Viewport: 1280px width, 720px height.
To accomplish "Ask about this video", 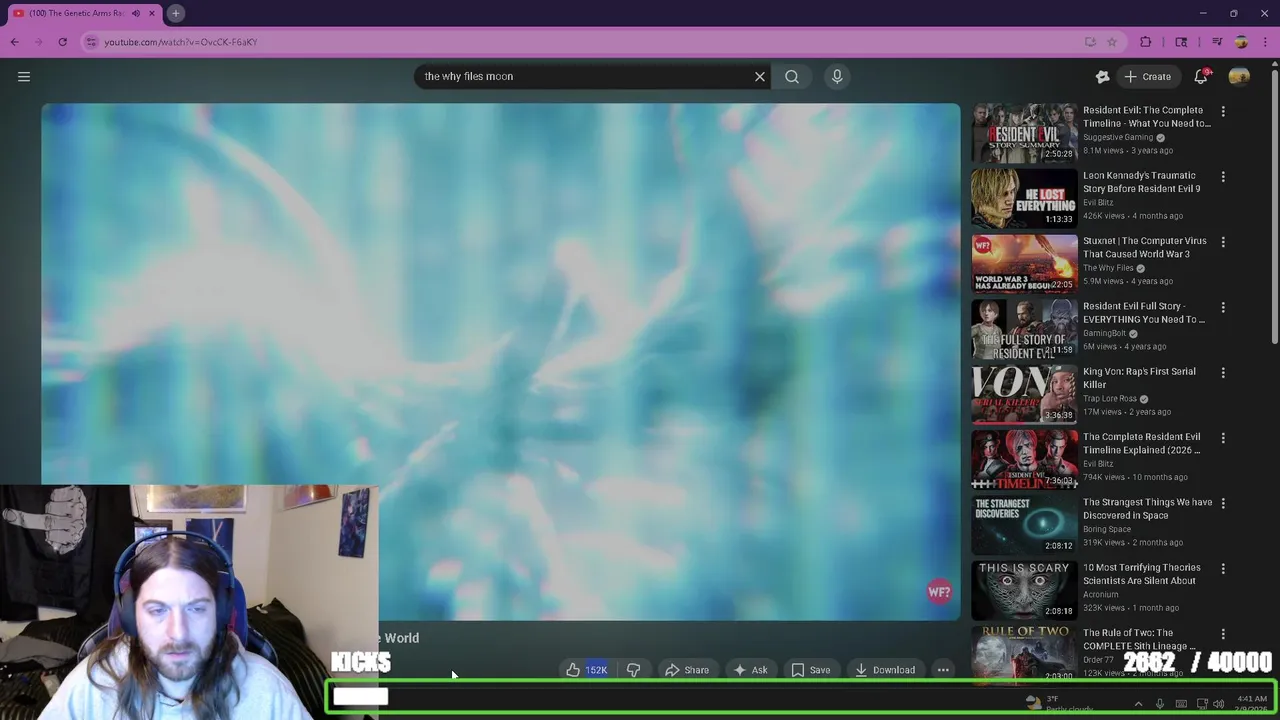I will tap(750, 670).
